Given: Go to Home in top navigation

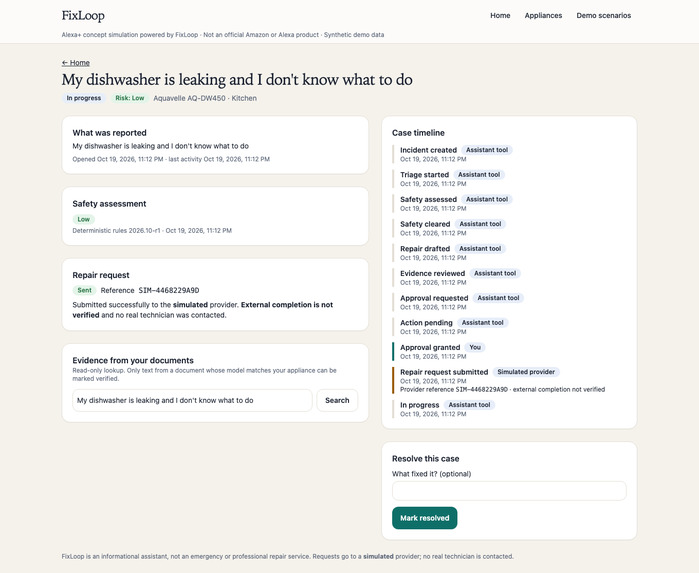Looking at the screenshot, I should tap(500, 16).
